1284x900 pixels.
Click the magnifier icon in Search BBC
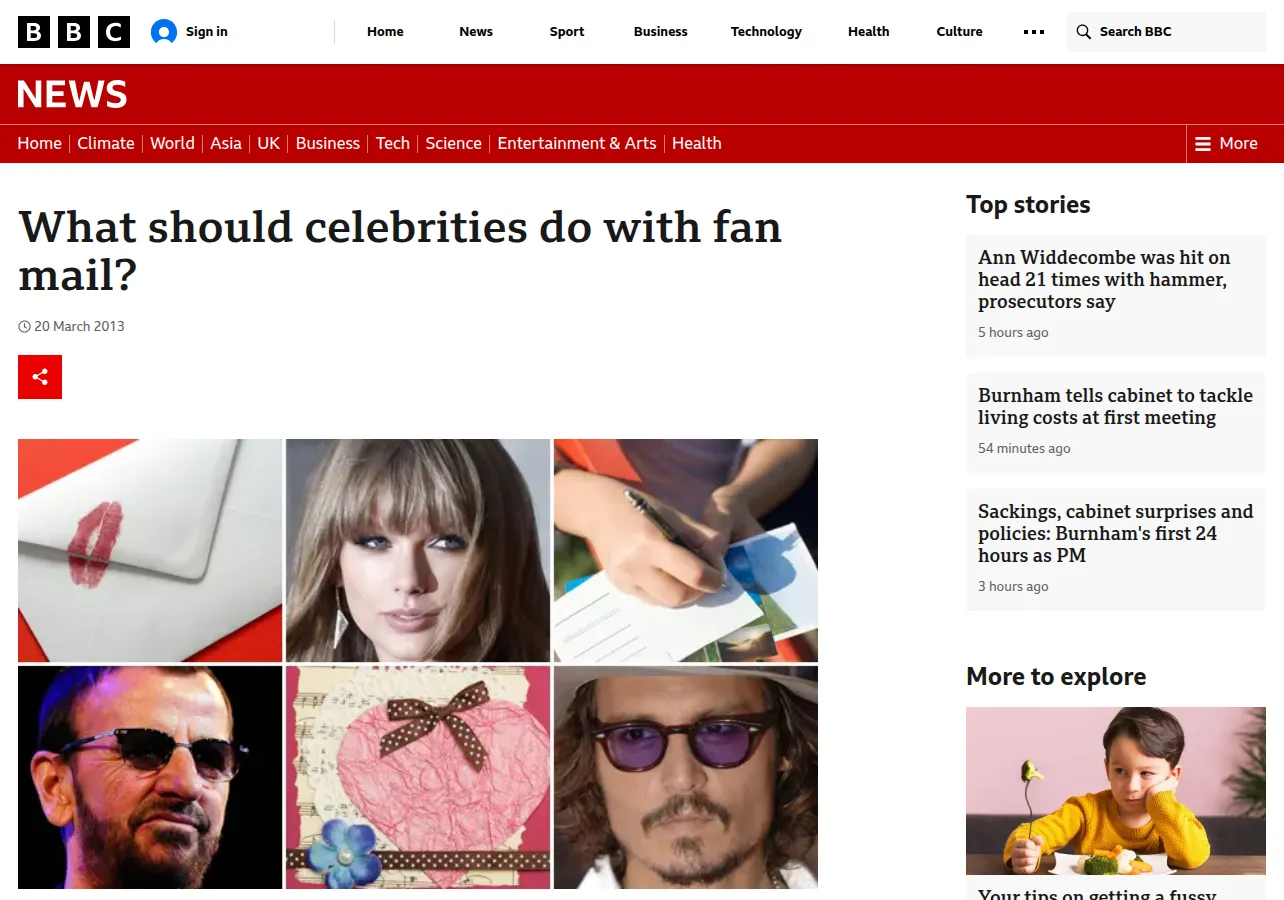point(1083,32)
